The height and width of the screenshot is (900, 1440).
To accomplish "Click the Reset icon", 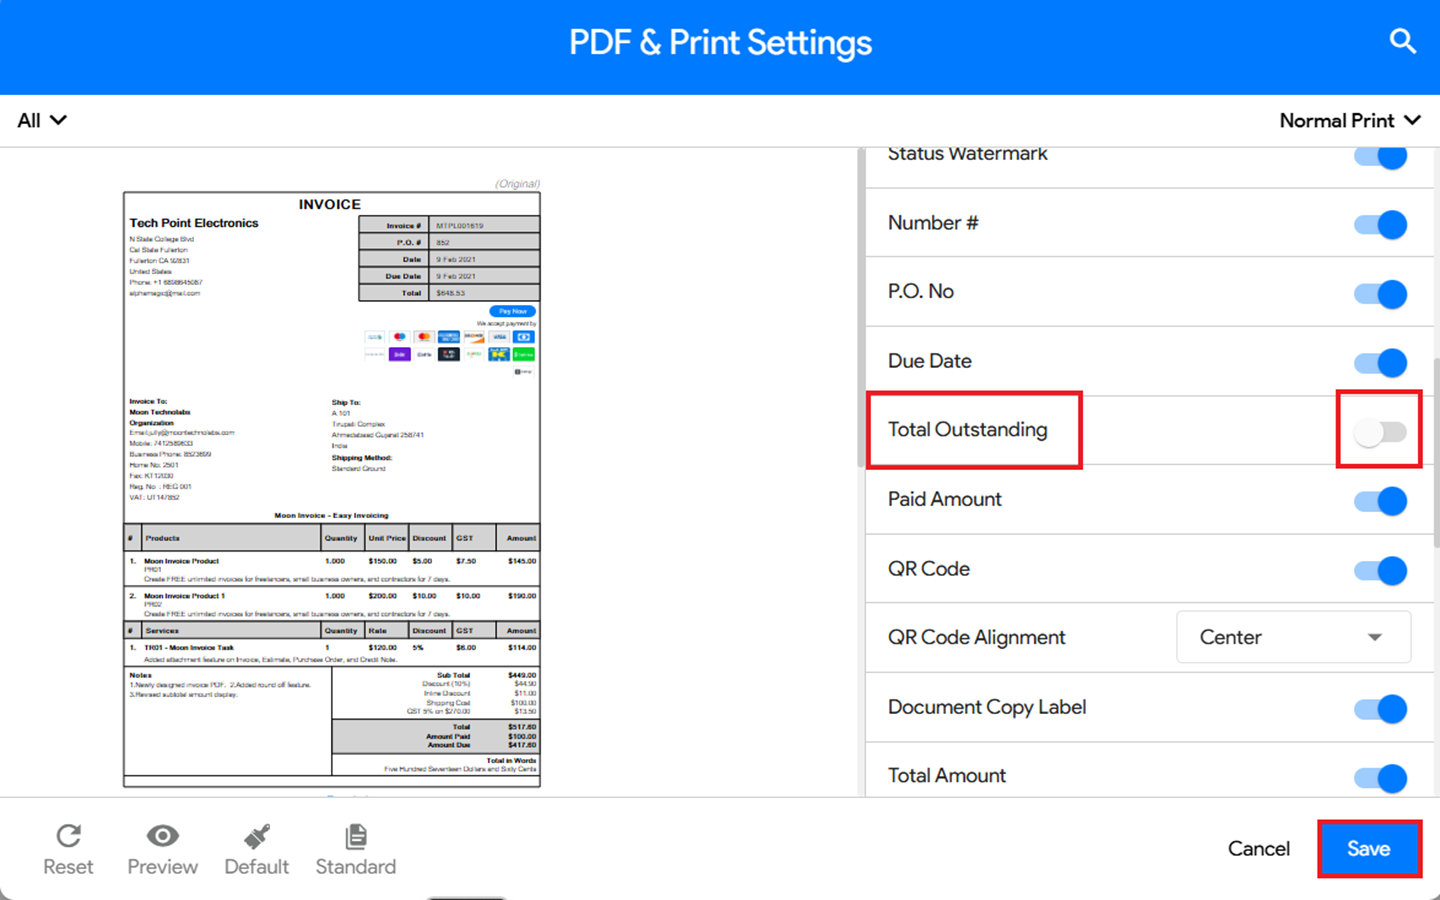I will [x=68, y=836].
